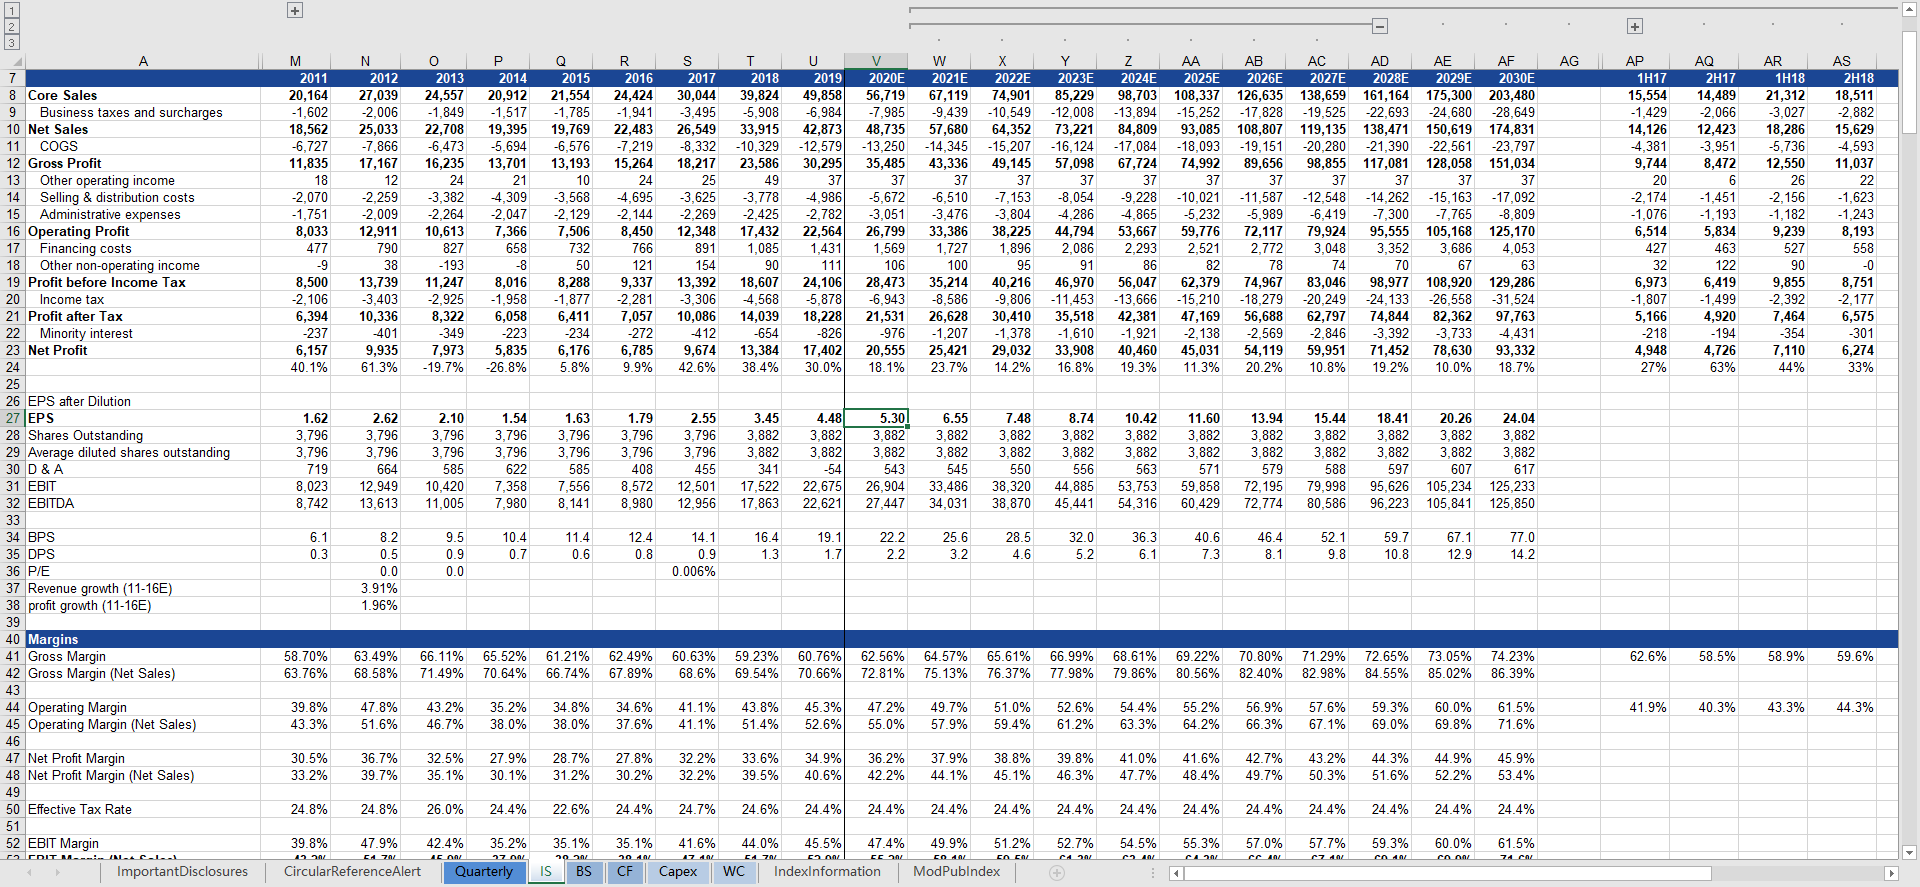The height and width of the screenshot is (887, 1920).
Task: Select the 3.91% revenue growth value
Action: pyautogui.click(x=379, y=588)
